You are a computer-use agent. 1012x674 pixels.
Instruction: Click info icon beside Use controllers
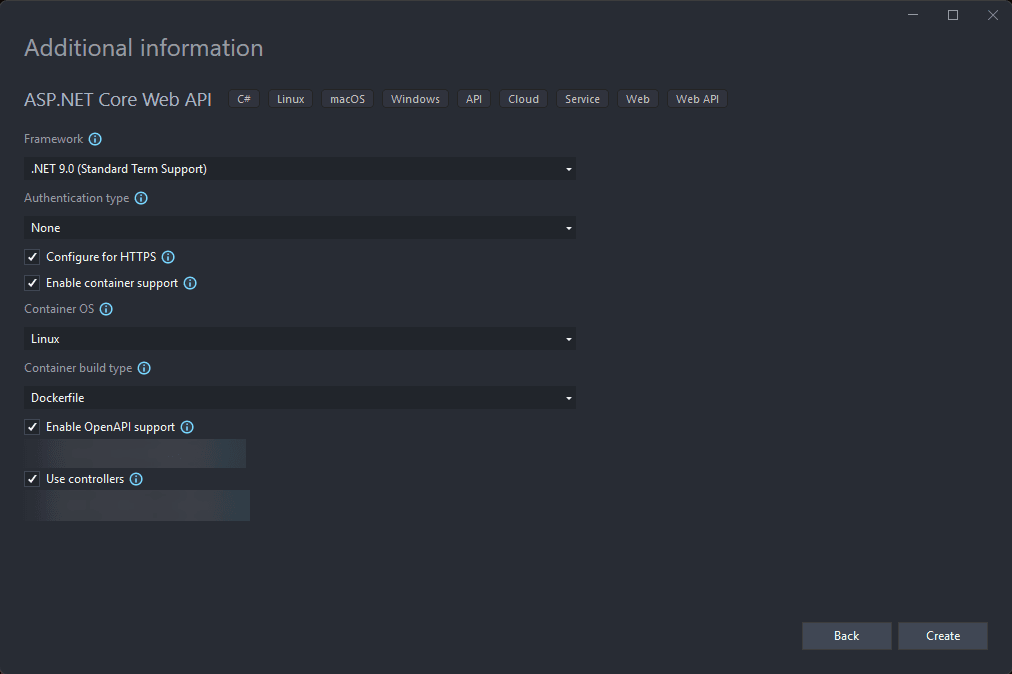(136, 479)
